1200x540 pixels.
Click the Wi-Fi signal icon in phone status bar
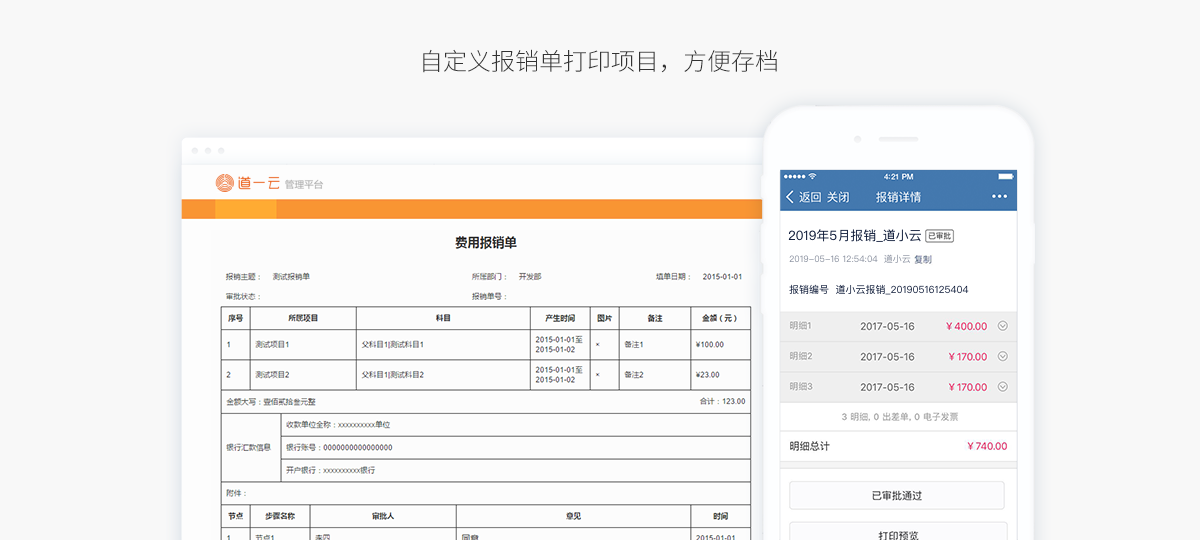(x=812, y=176)
